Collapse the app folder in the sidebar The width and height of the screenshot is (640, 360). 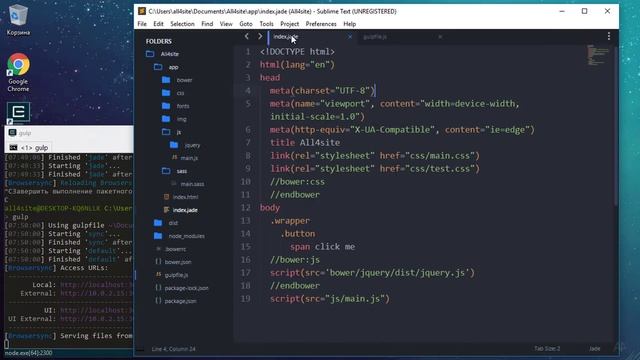(x=158, y=67)
